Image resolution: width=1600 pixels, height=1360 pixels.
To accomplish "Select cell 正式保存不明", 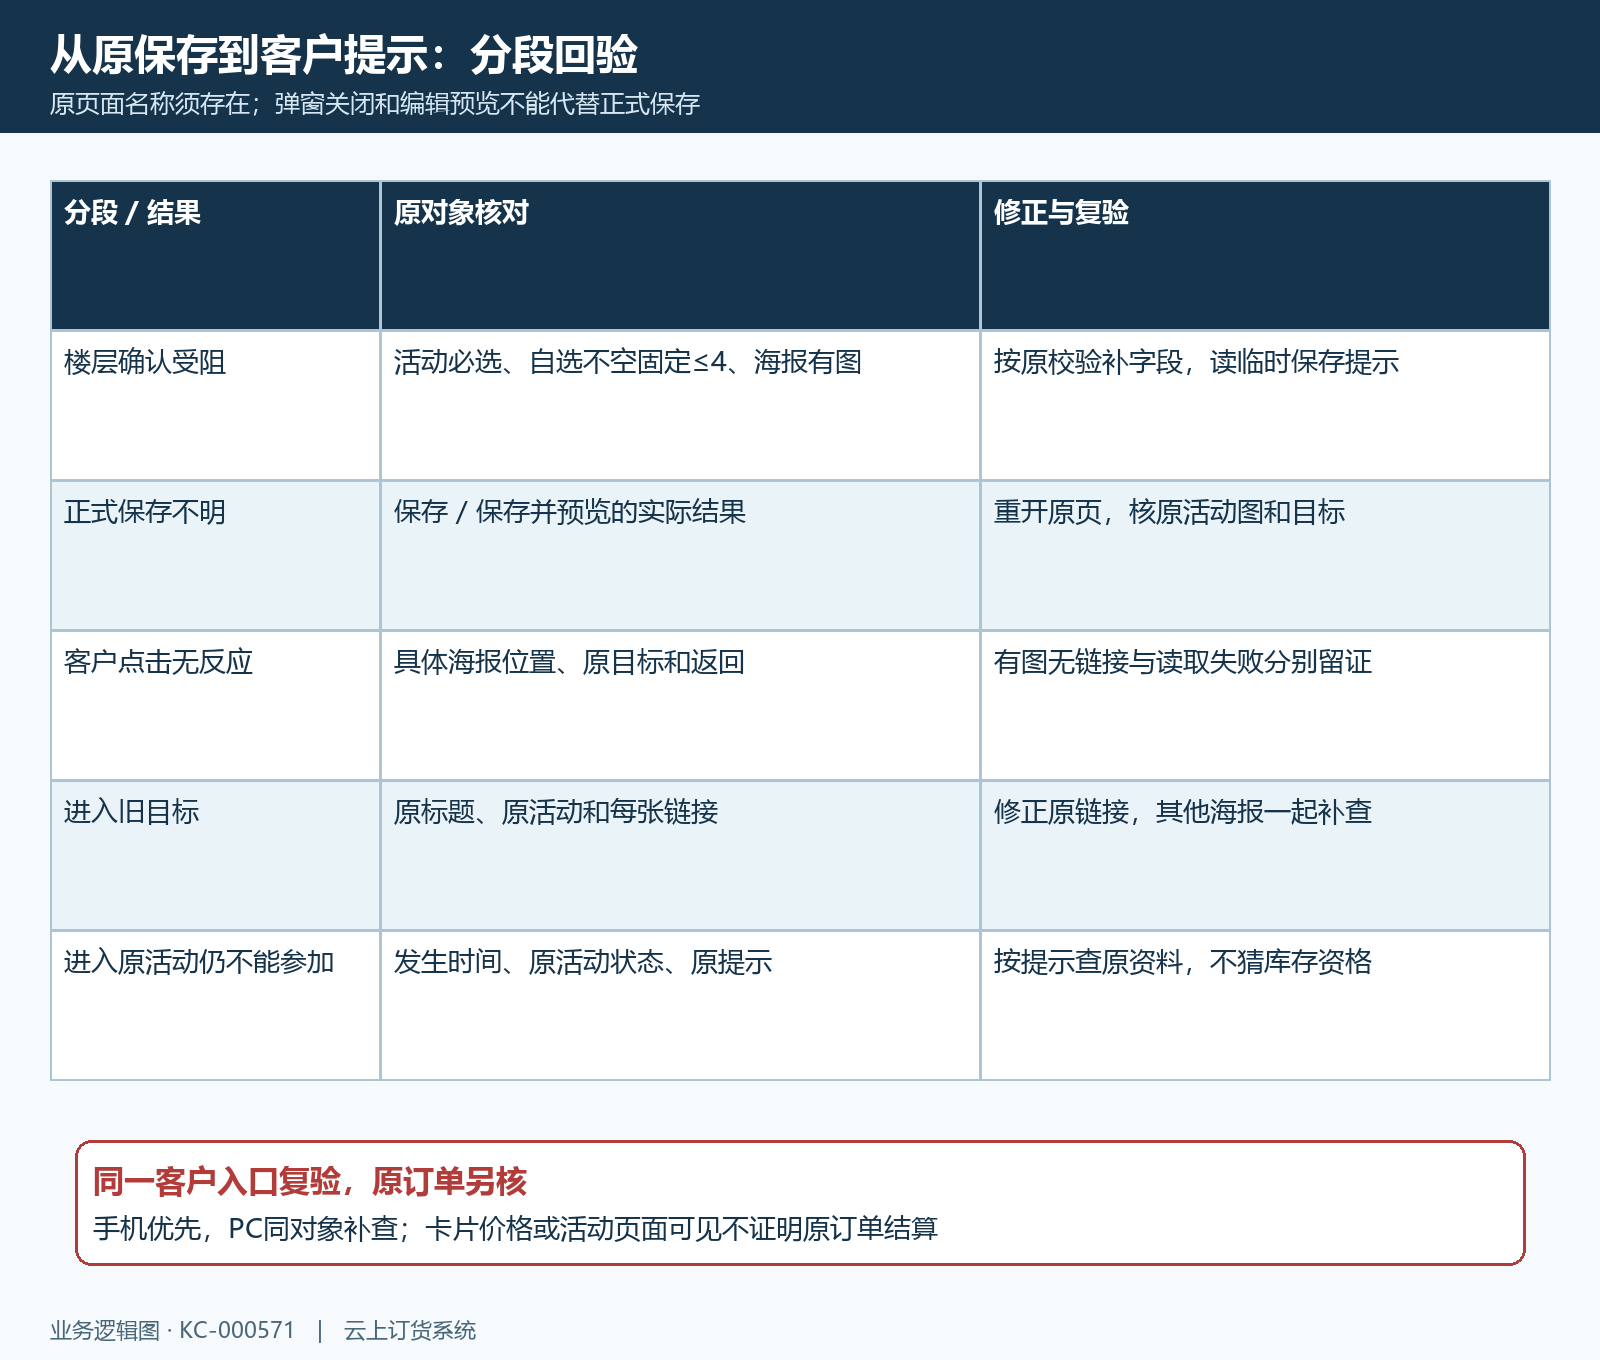I will (x=215, y=555).
